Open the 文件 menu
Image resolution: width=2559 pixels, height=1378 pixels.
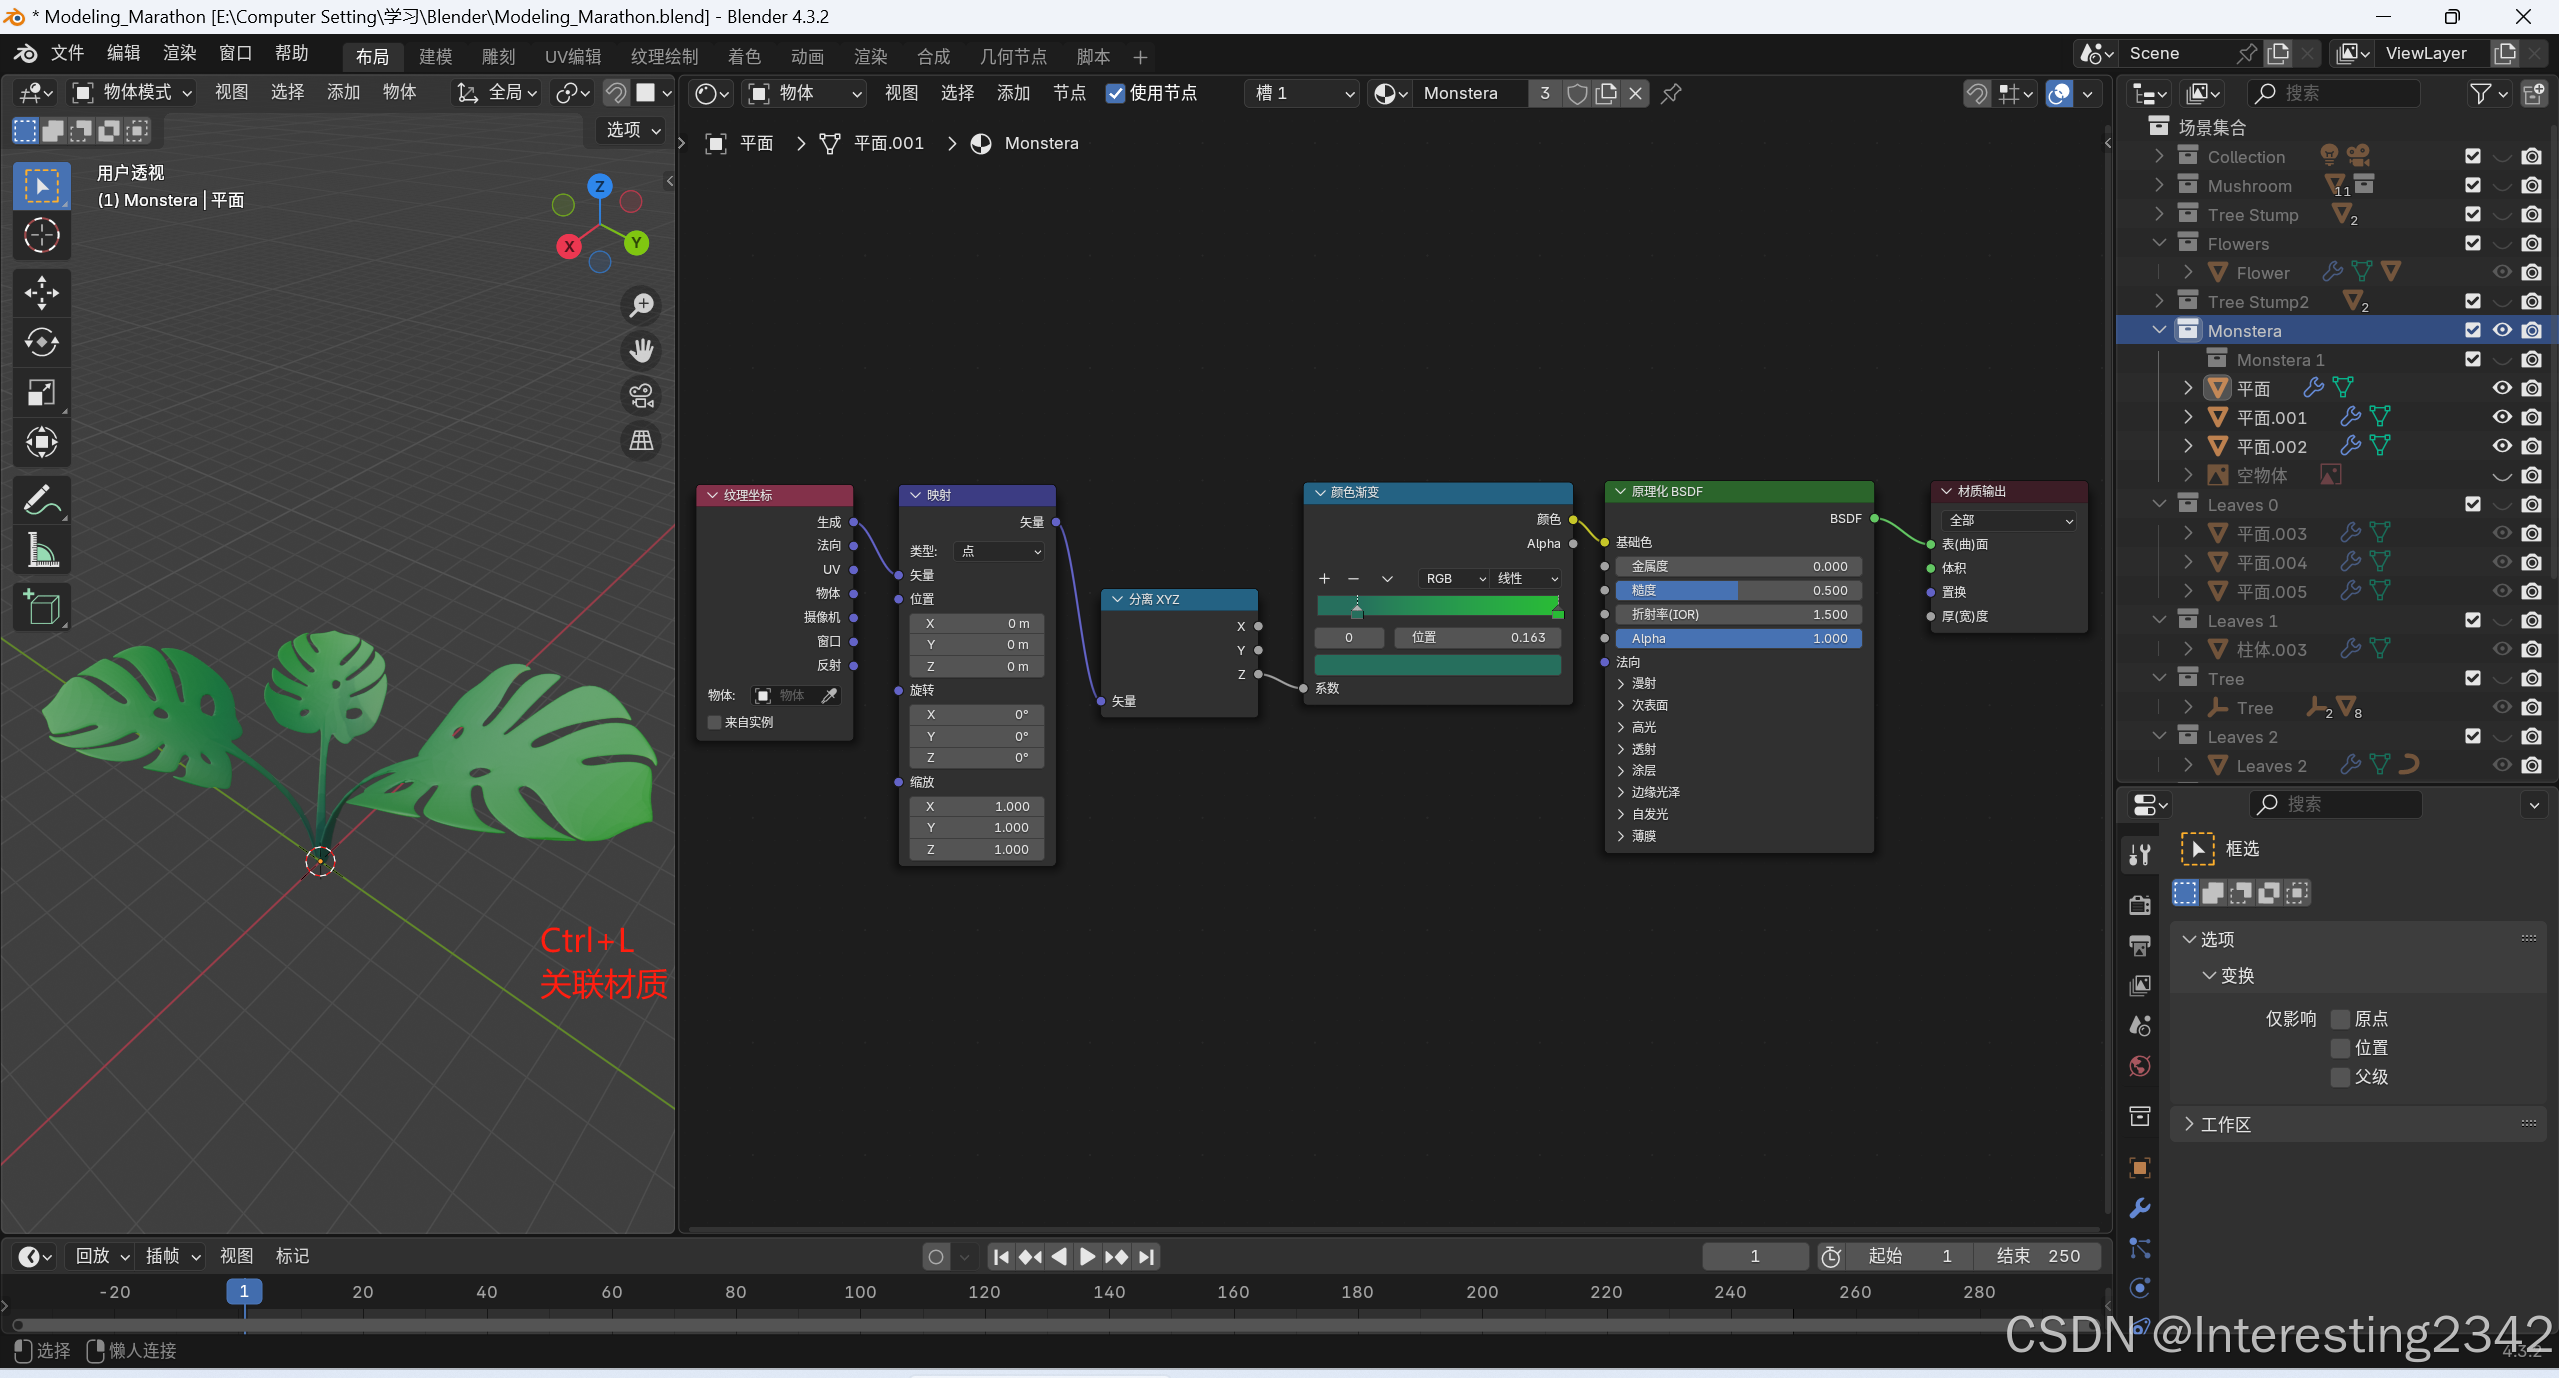[67, 53]
